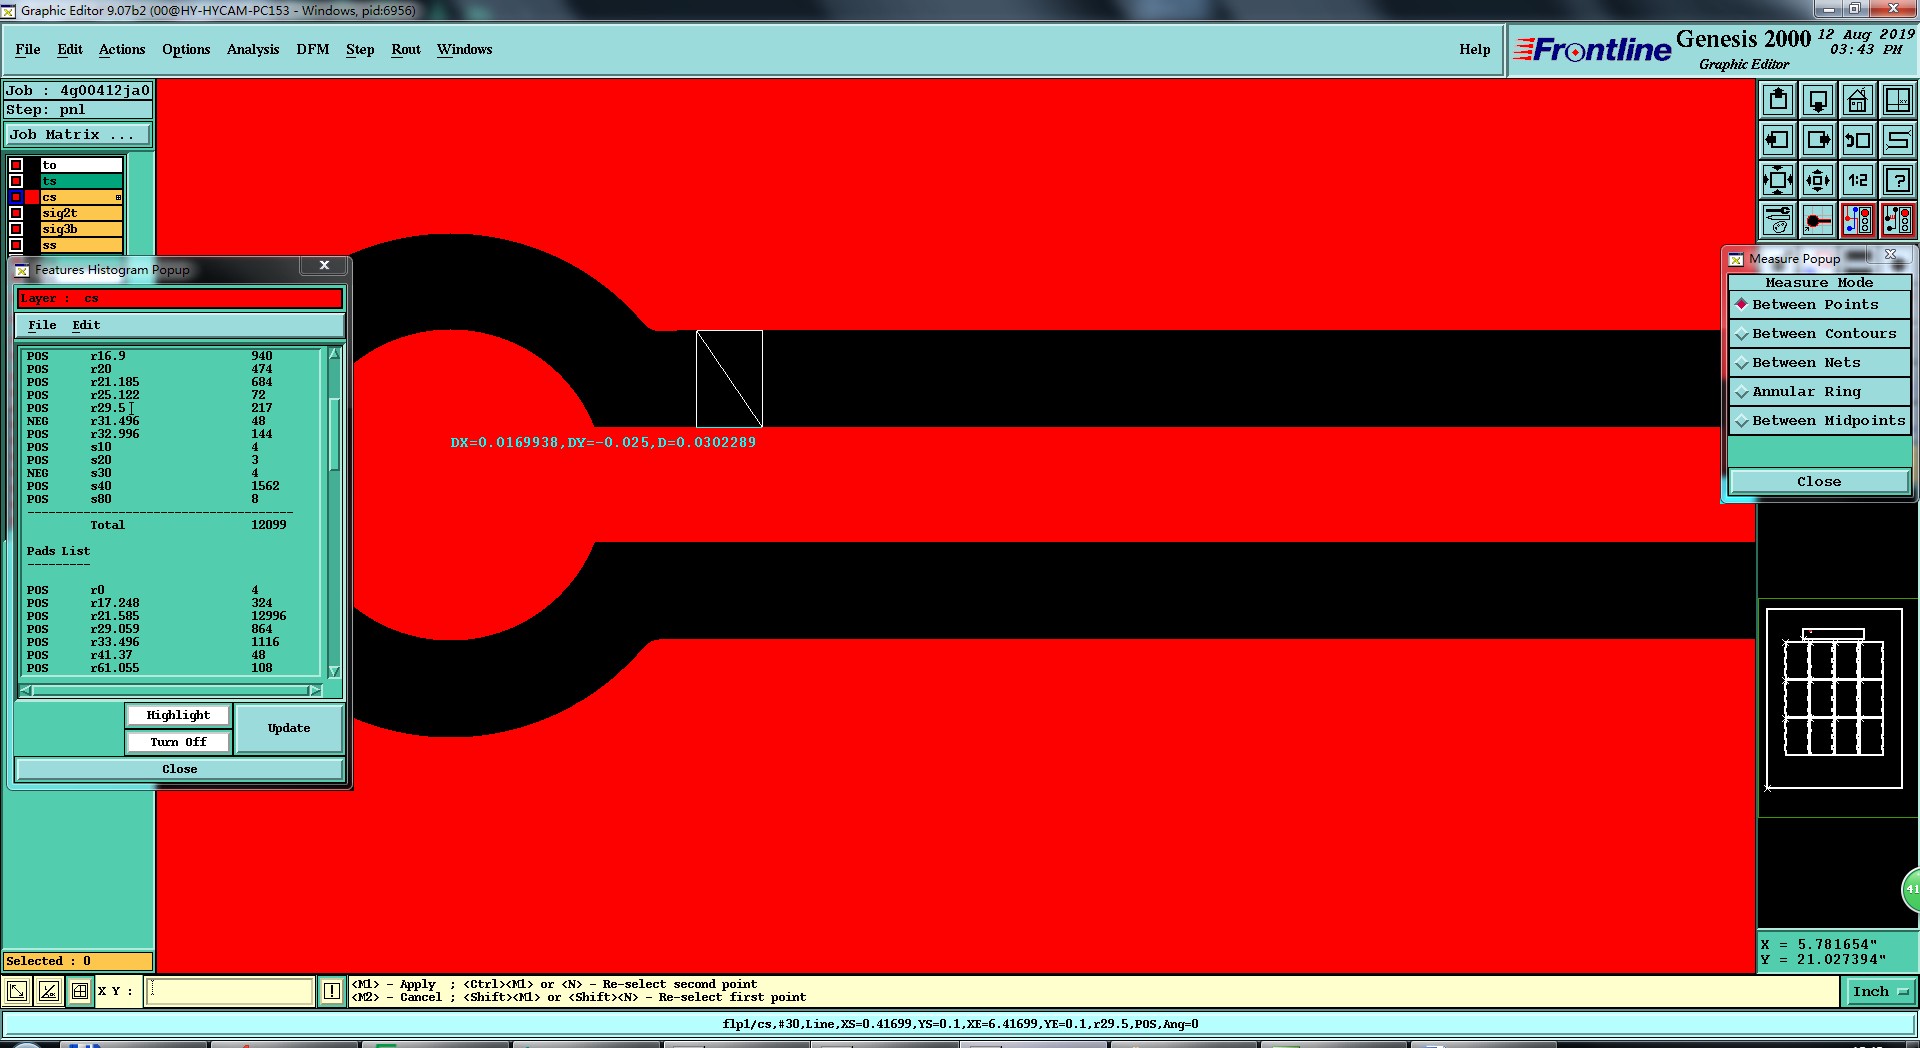Open the Step menu
Viewport: 1920px width, 1048px height.
[x=360, y=50]
